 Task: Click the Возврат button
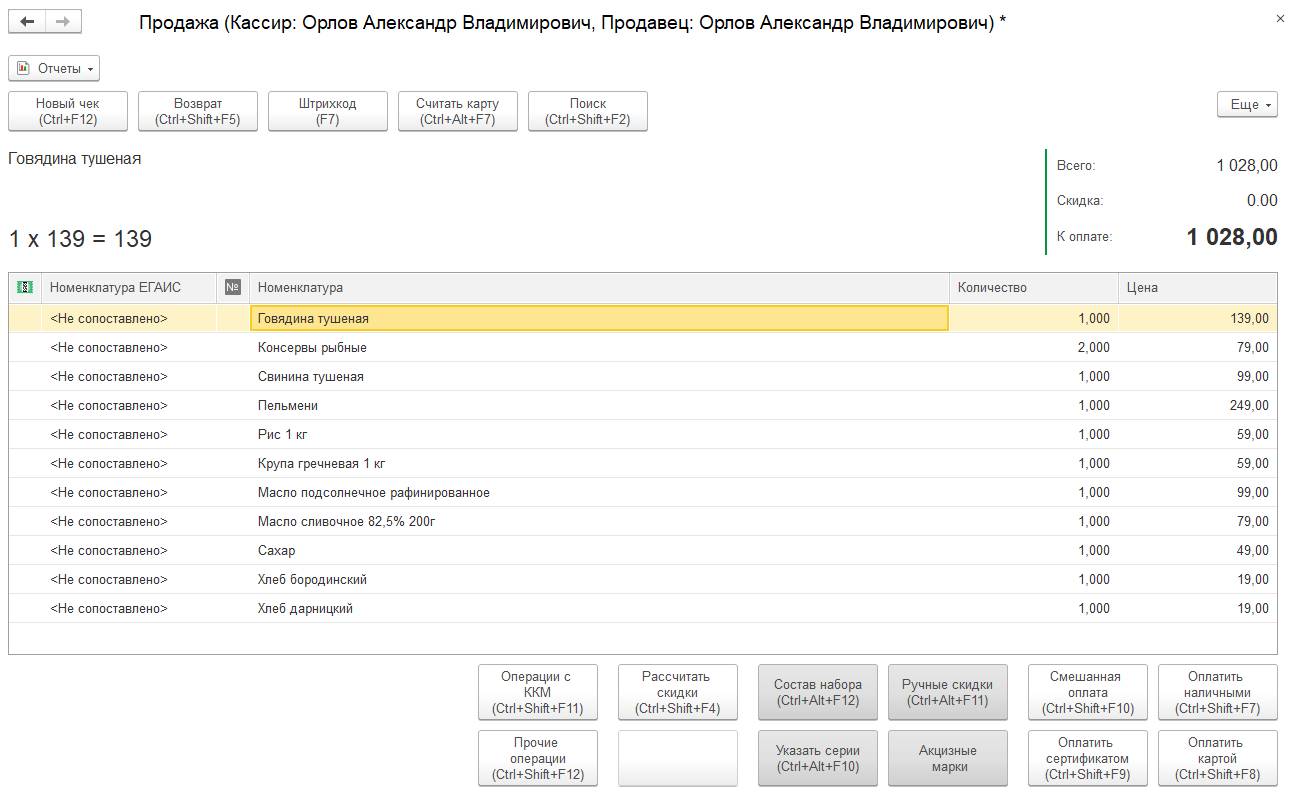click(198, 111)
